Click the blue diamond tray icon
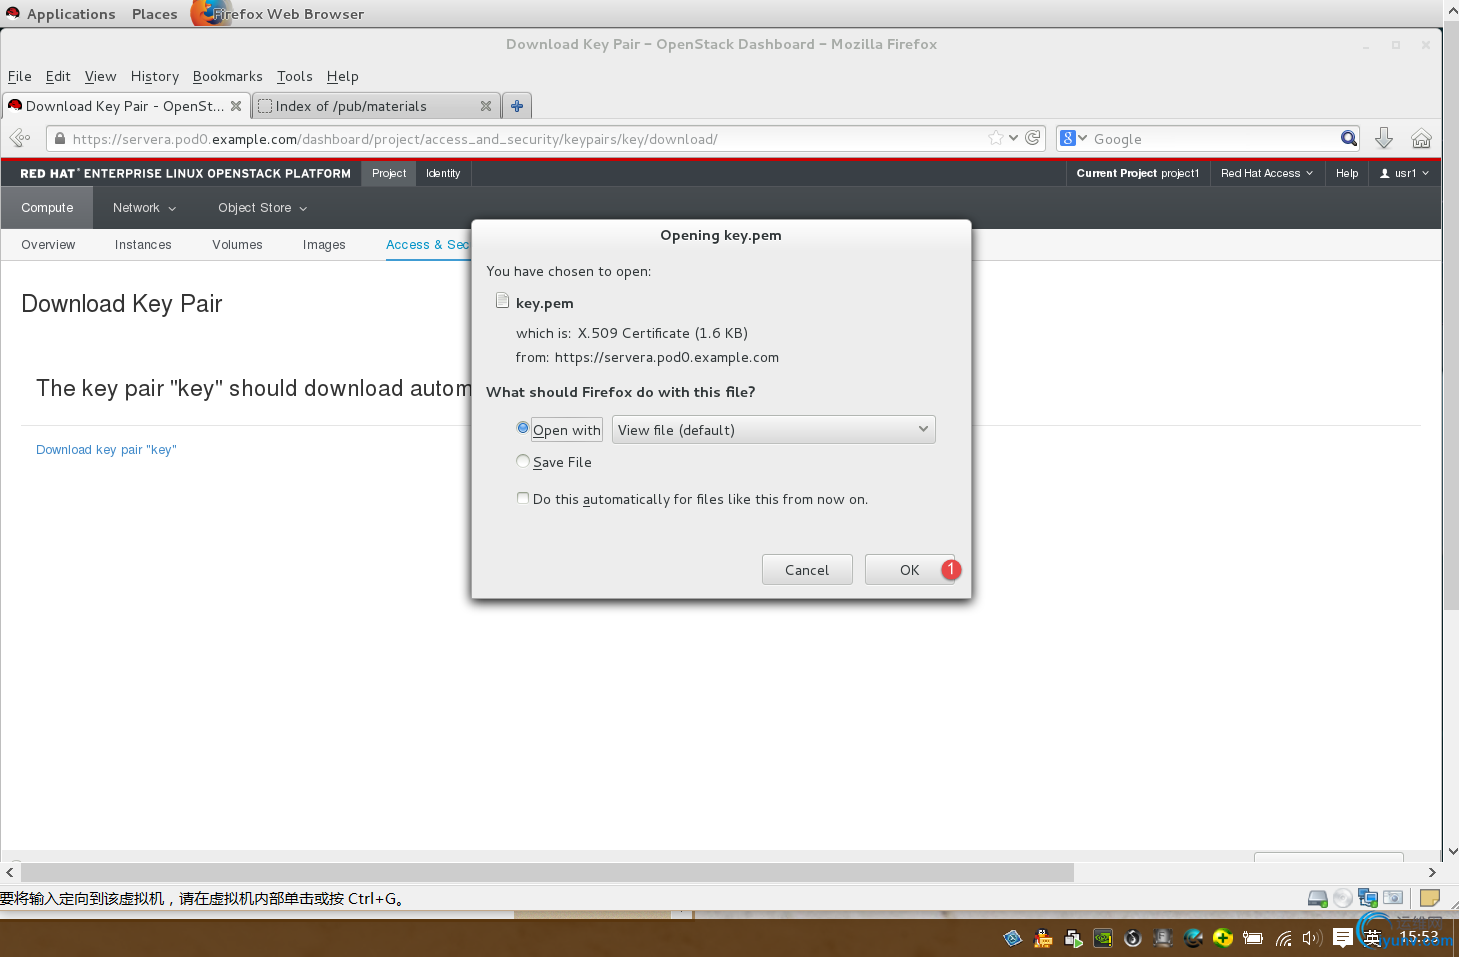 click(x=1013, y=938)
